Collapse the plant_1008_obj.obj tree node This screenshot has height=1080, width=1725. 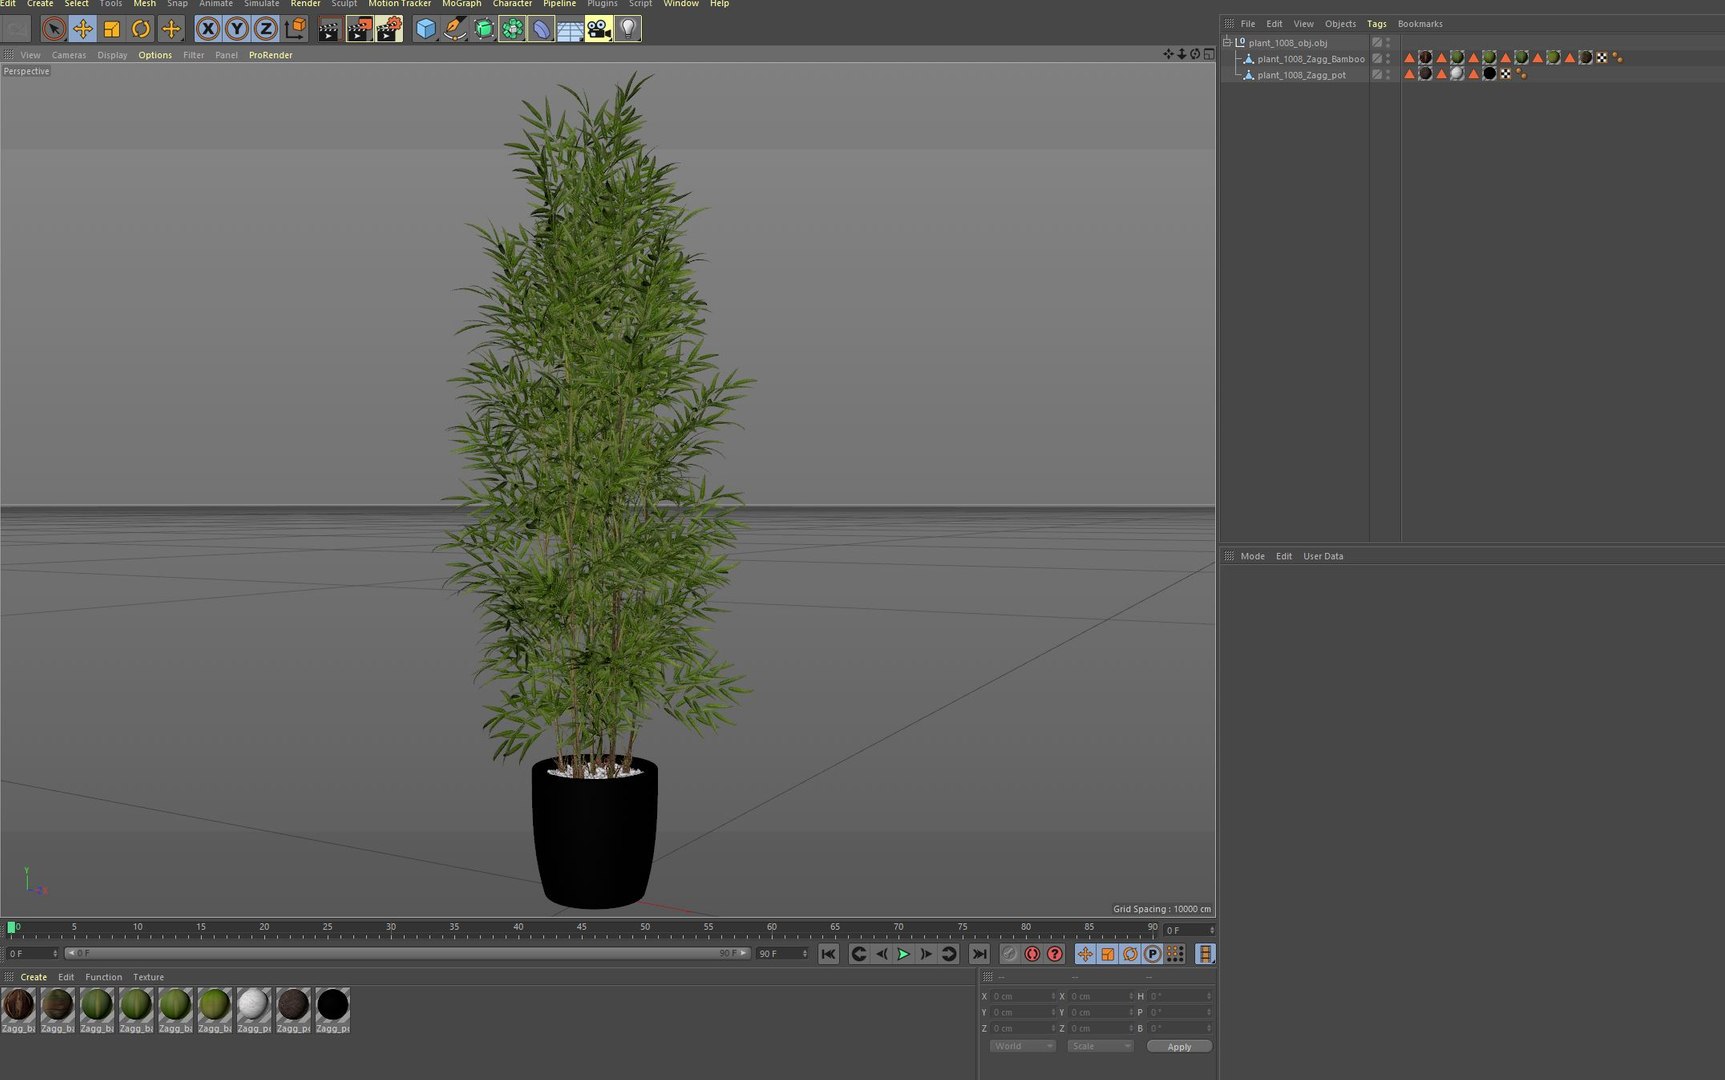click(x=1227, y=42)
